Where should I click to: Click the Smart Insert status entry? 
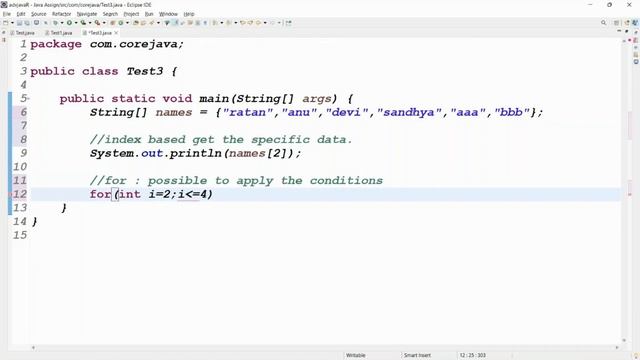click(417, 355)
